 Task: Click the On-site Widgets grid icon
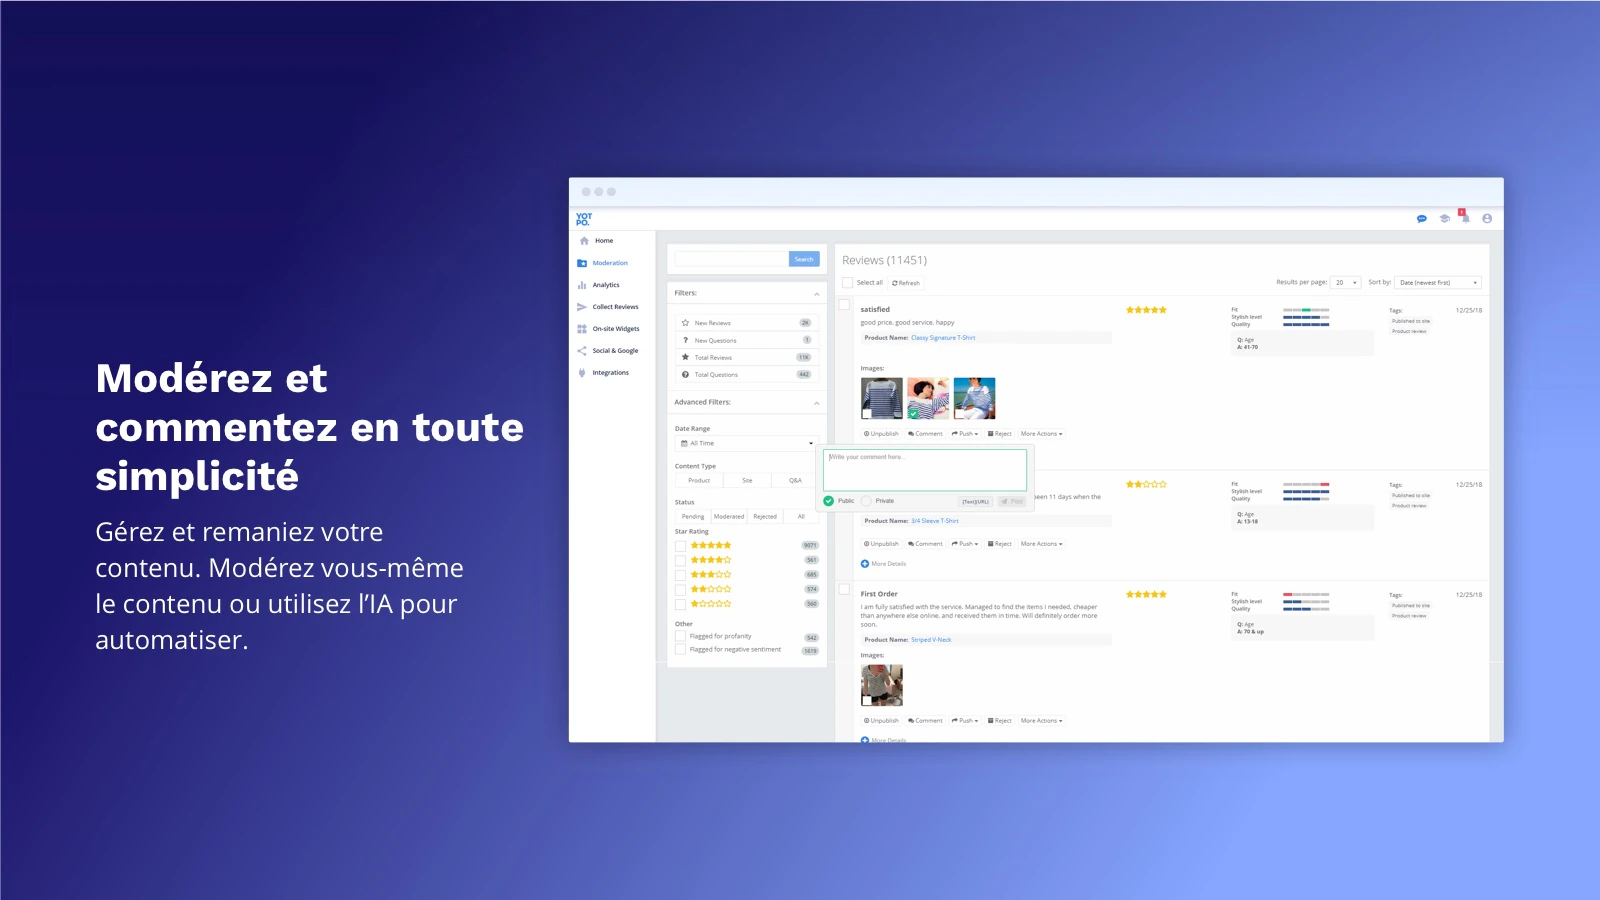coord(582,329)
